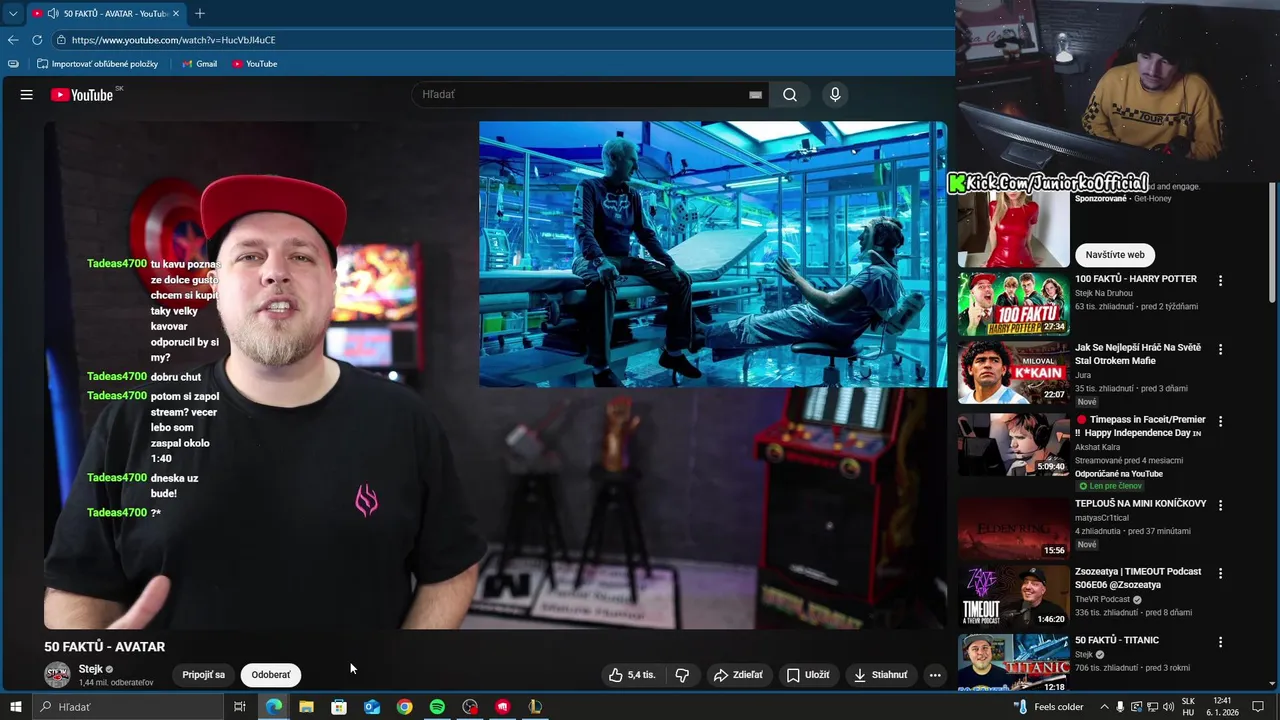Click the site info lock icon in address bar
The height and width of the screenshot is (720, 1280).
pyautogui.click(x=61, y=40)
